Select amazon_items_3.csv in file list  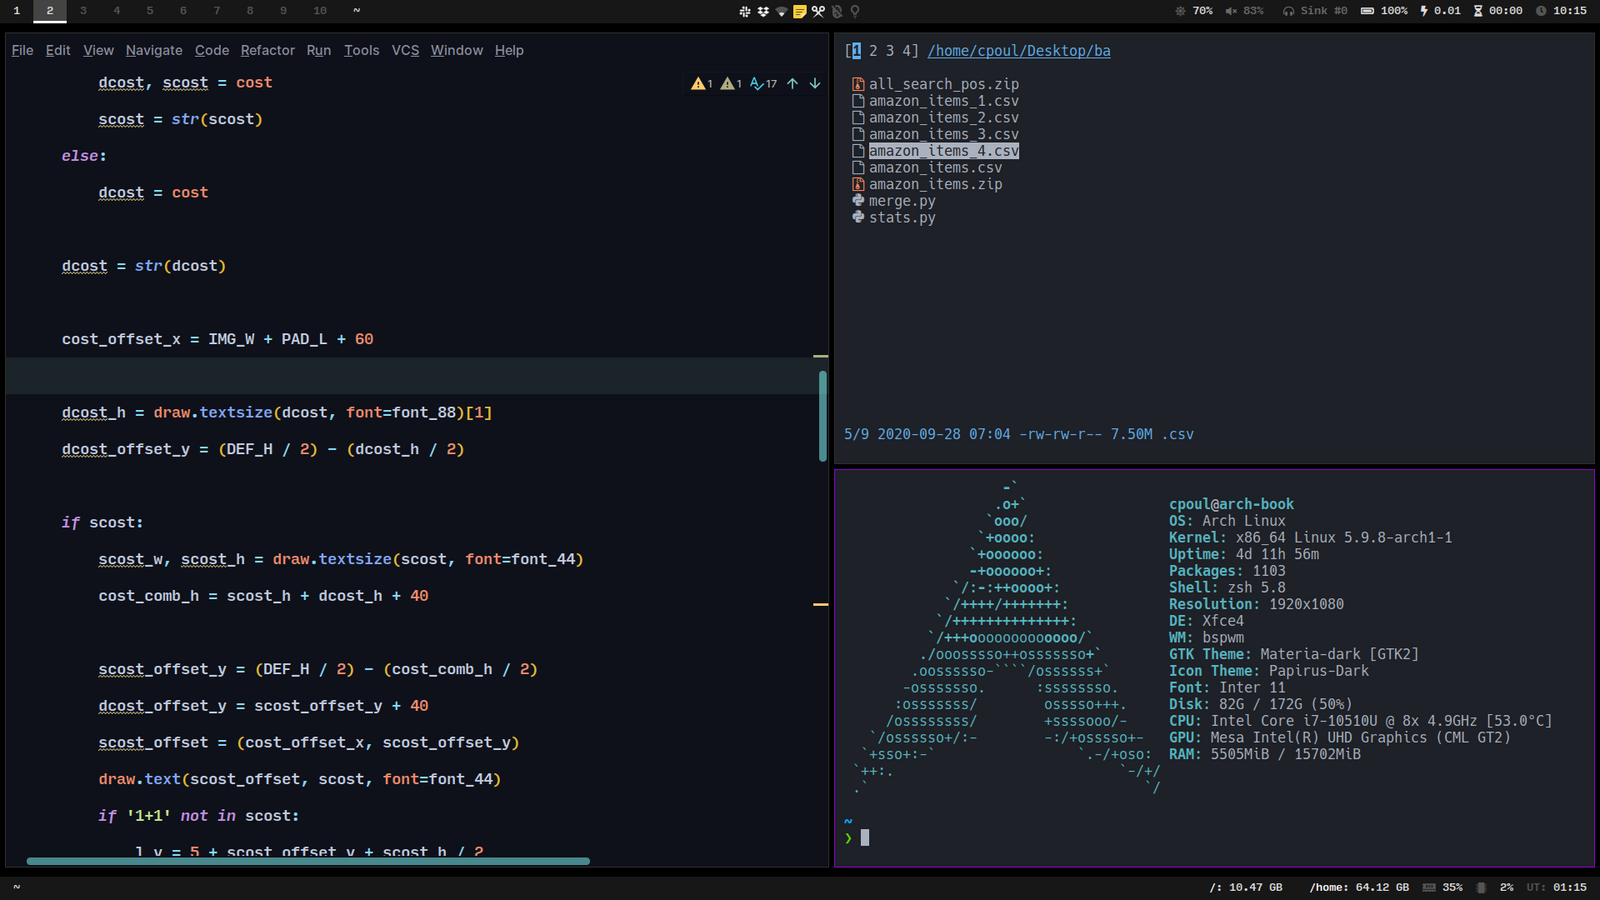[944, 134]
